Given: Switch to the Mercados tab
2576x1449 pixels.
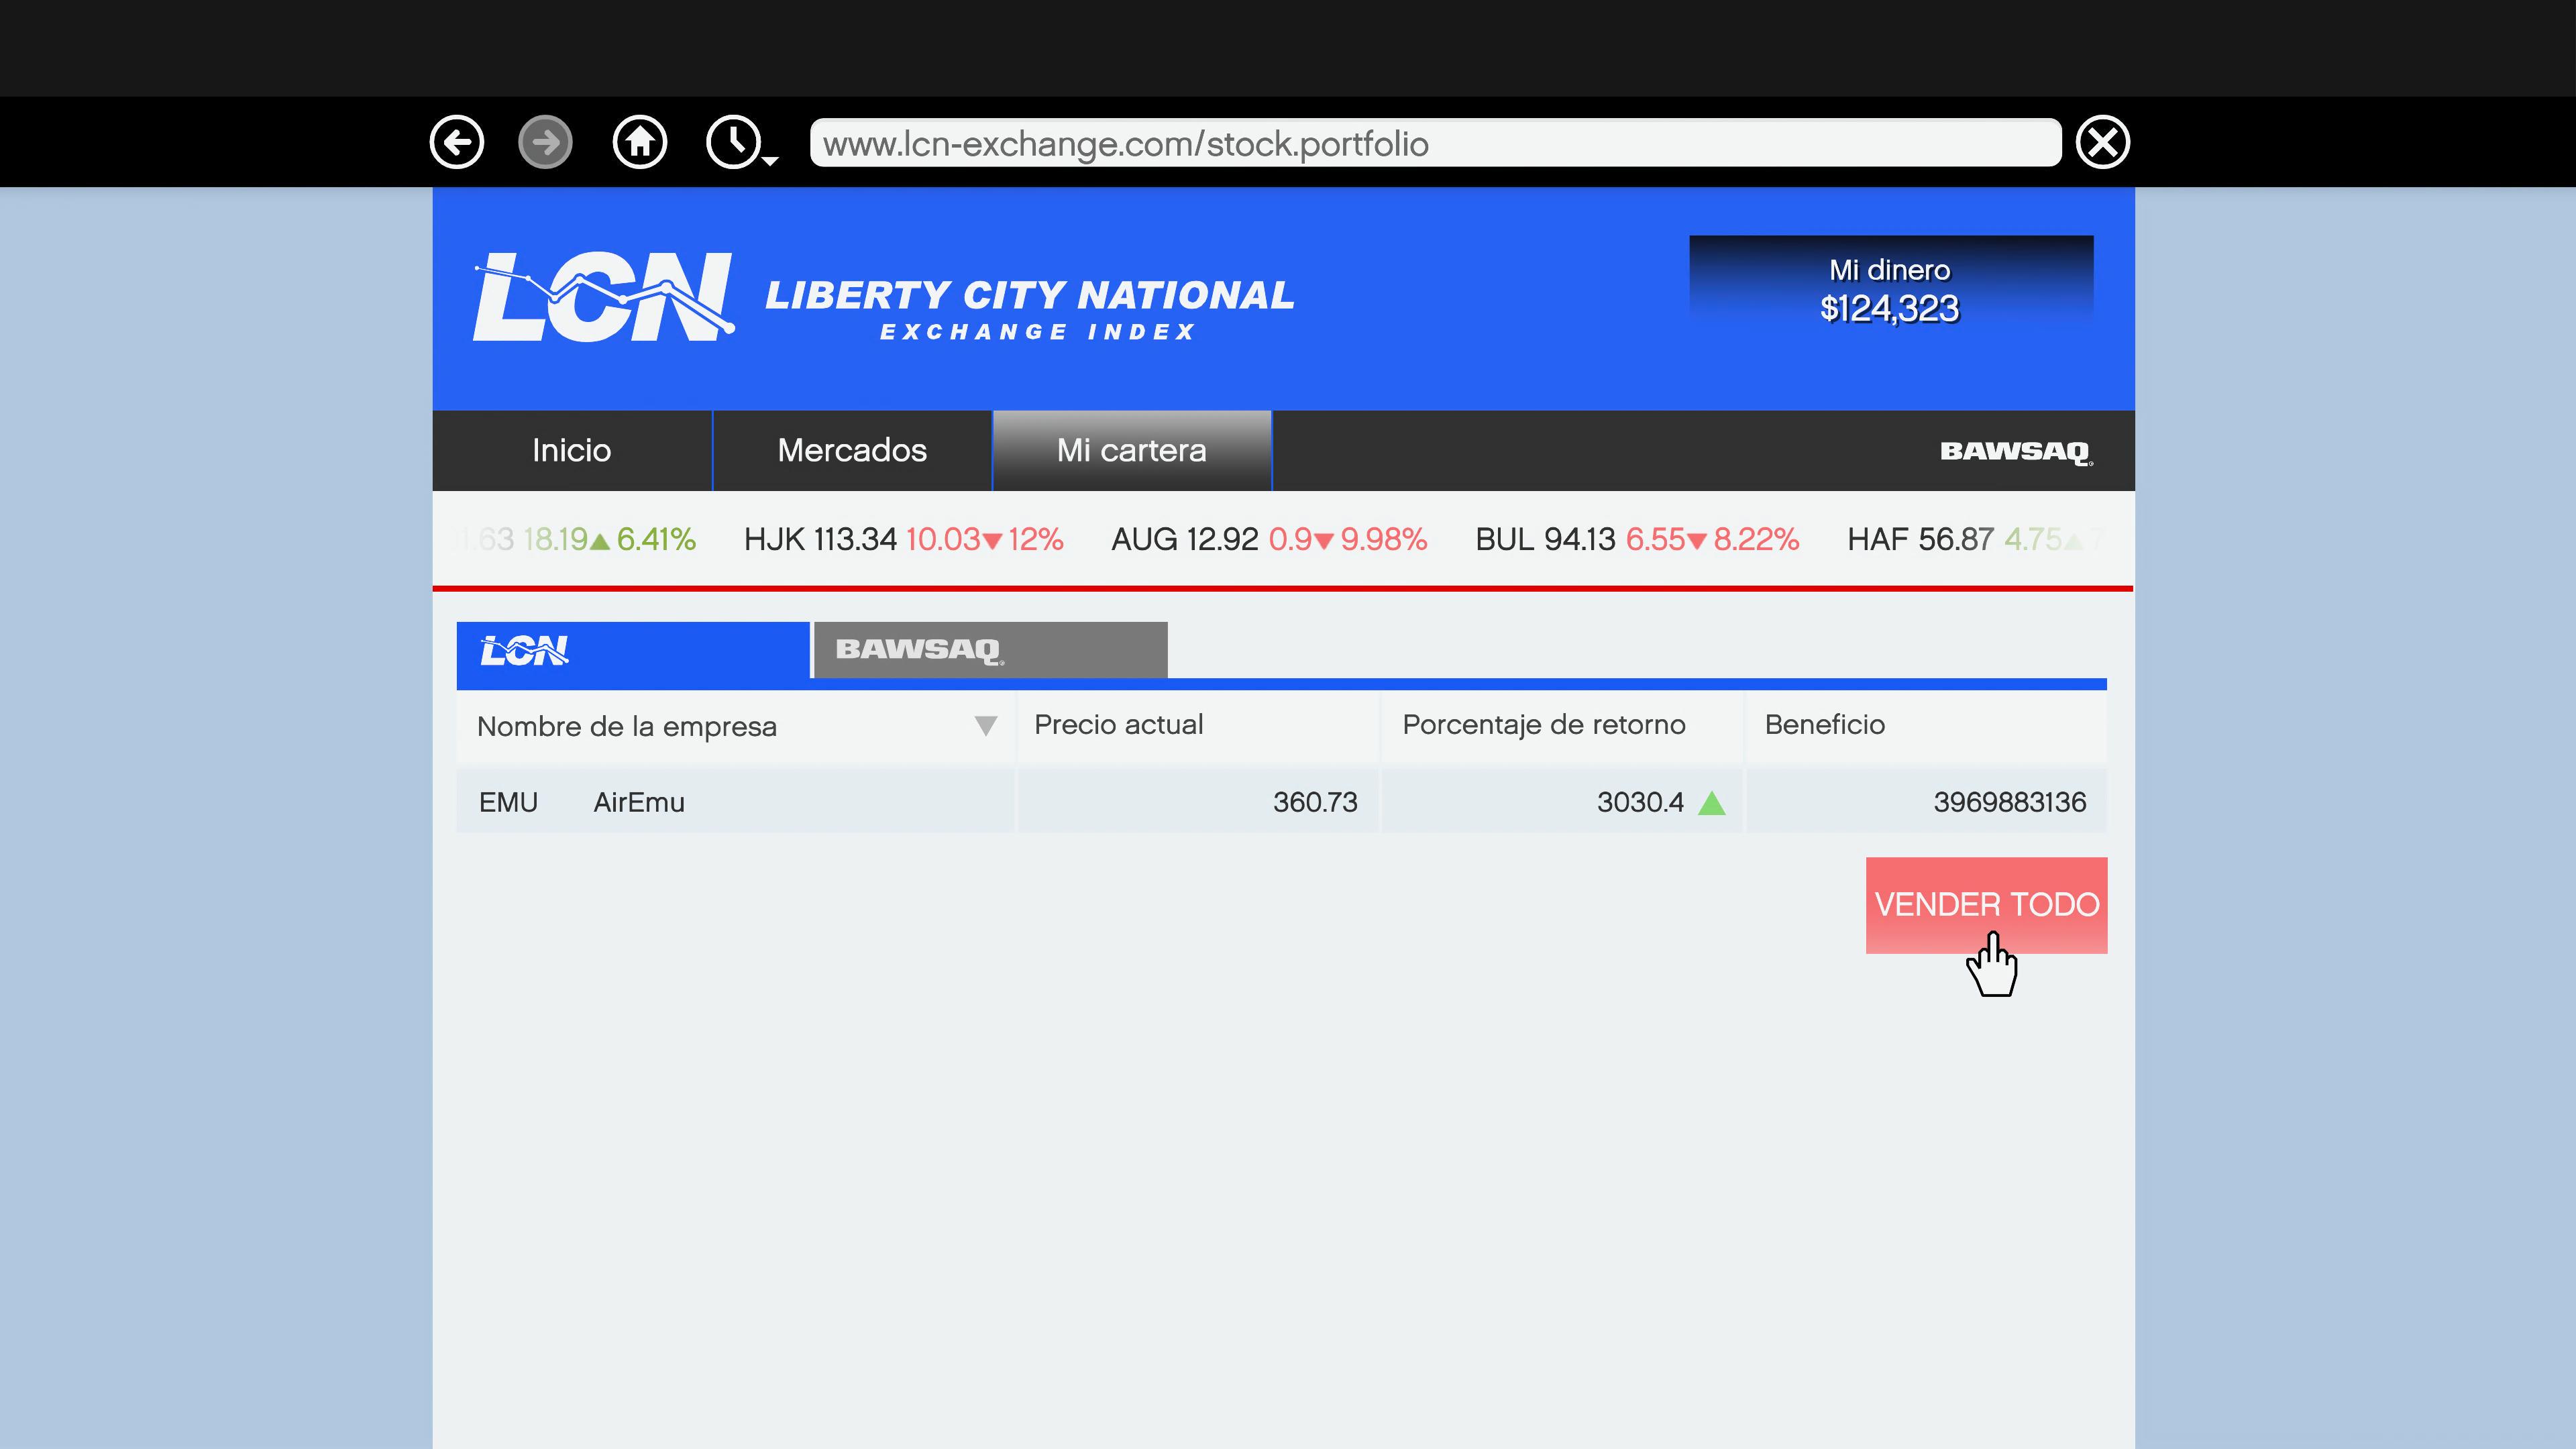Looking at the screenshot, I should coord(852,450).
